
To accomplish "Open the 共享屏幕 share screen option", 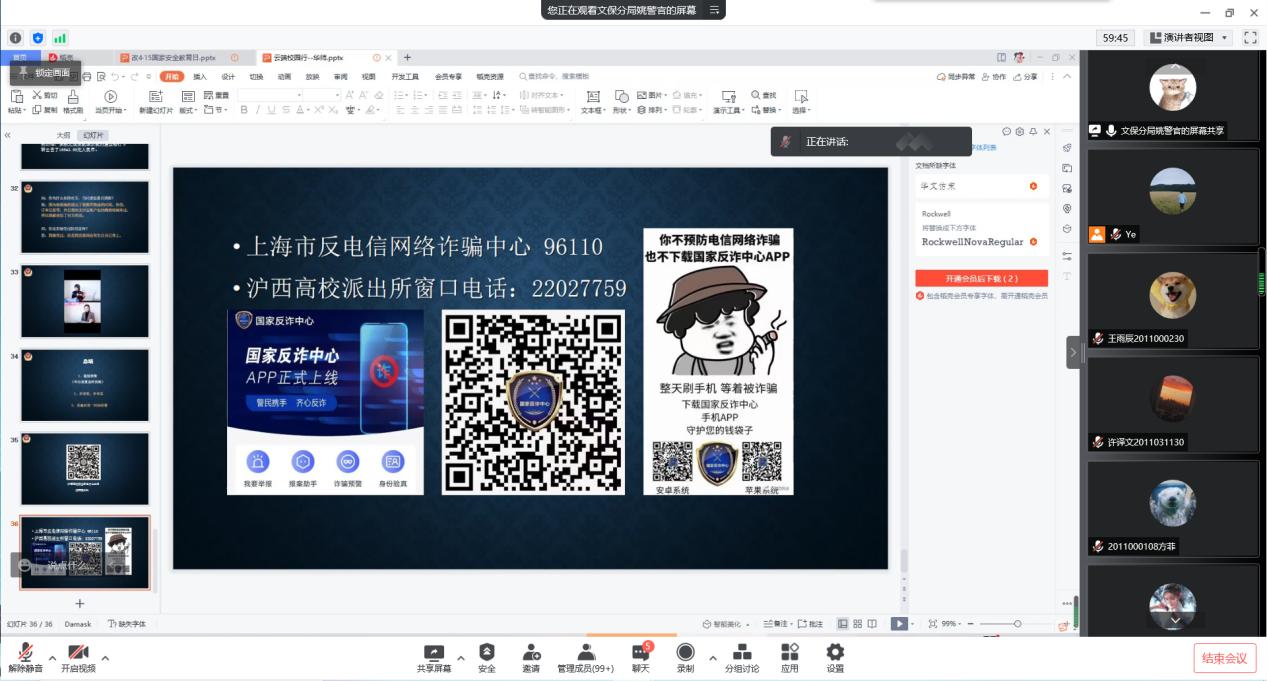I will click(x=433, y=657).
